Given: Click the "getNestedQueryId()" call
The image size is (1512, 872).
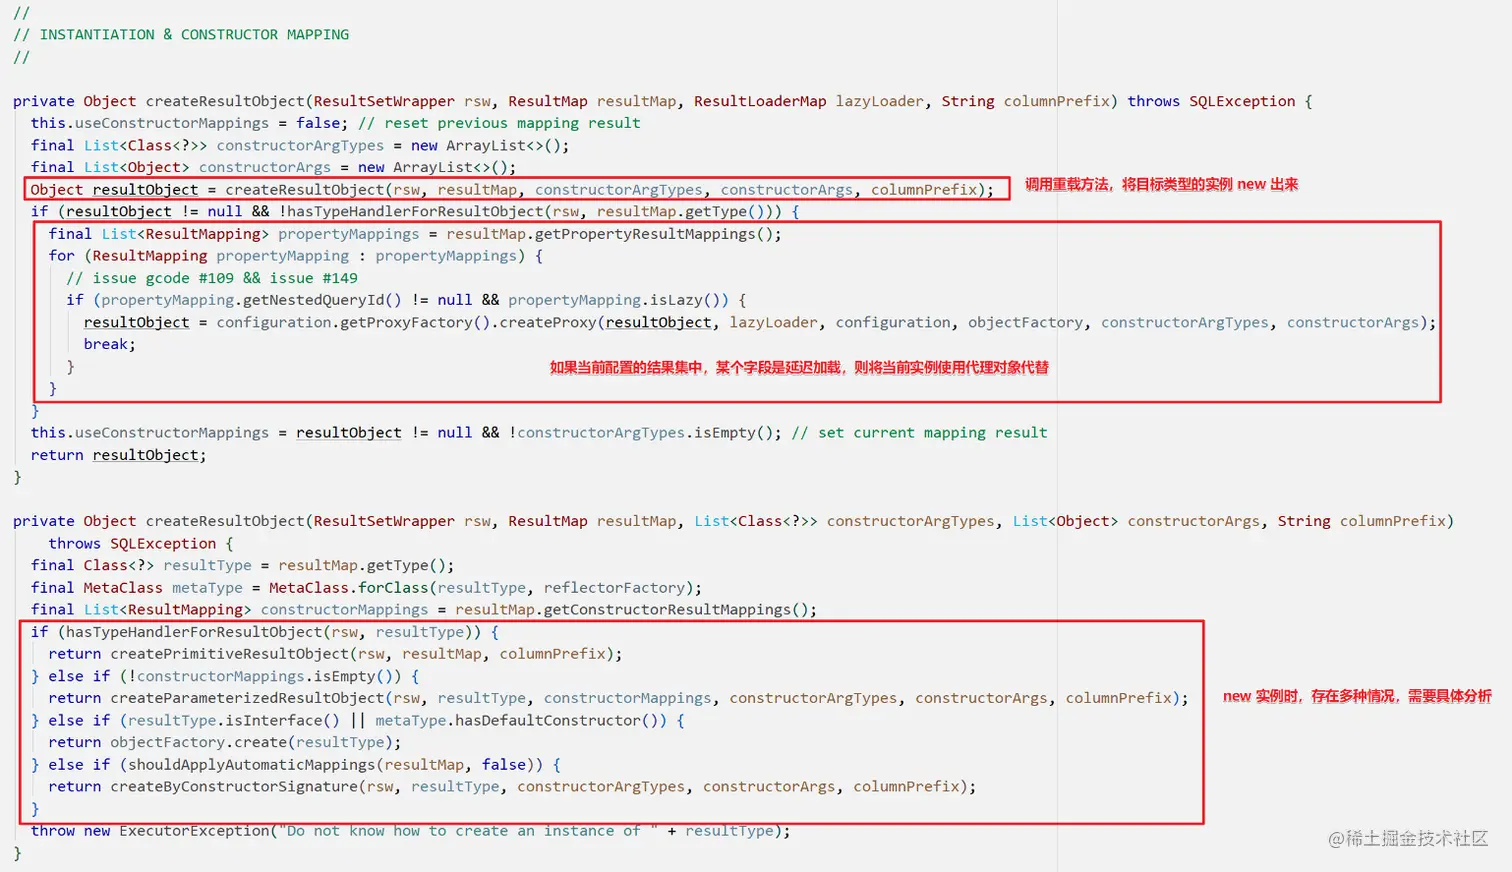Looking at the screenshot, I should (x=322, y=300).
